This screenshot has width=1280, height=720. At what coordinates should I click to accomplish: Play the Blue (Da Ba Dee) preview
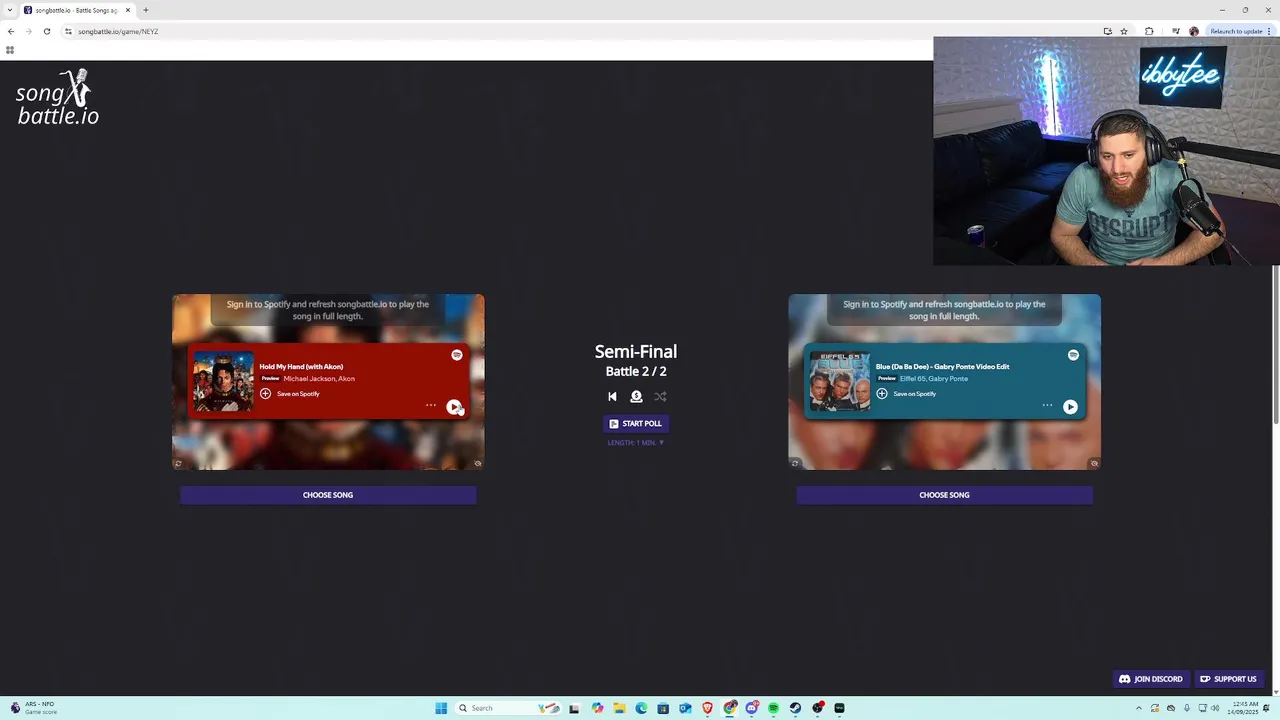(1070, 407)
